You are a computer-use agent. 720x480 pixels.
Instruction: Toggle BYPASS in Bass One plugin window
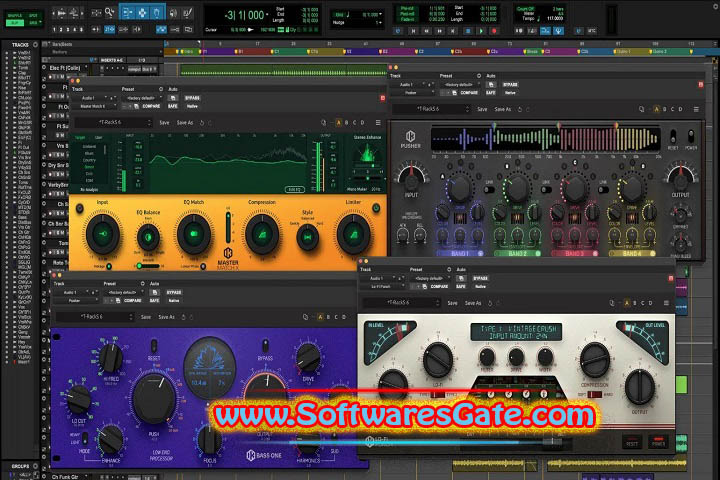(174, 292)
